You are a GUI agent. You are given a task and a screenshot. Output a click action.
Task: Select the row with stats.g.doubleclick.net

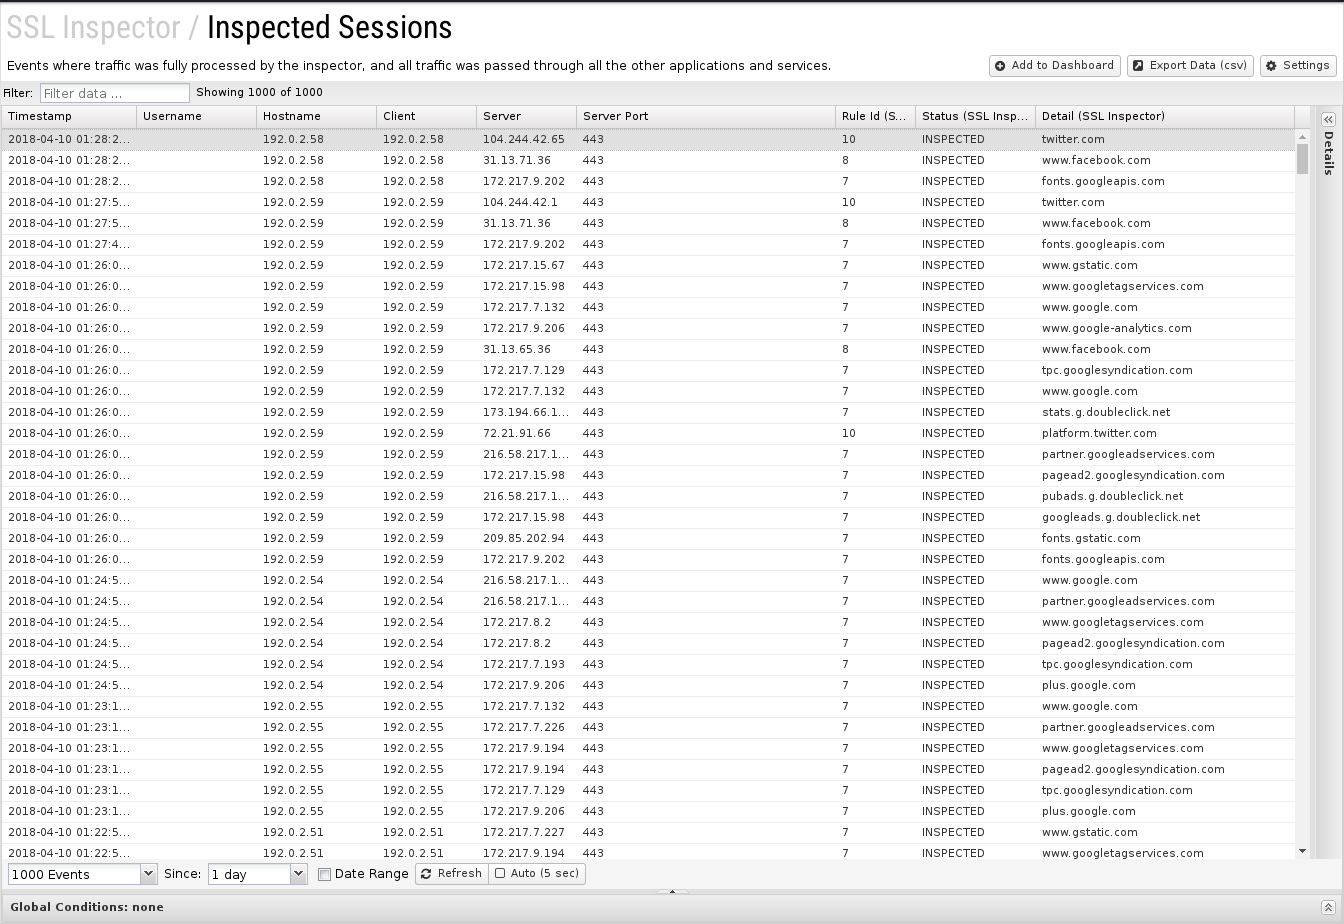tap(648, 412)
